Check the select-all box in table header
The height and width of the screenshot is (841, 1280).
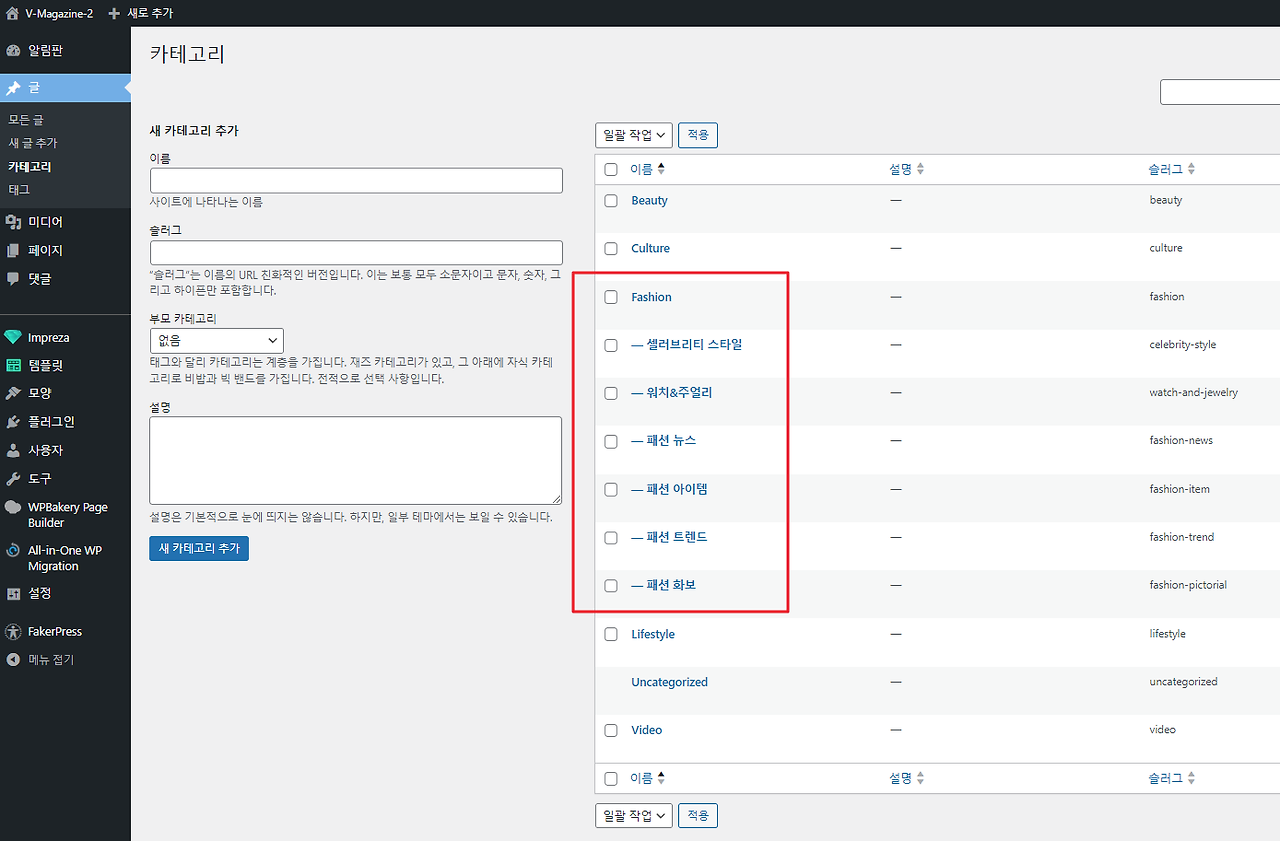pos(611,170)
